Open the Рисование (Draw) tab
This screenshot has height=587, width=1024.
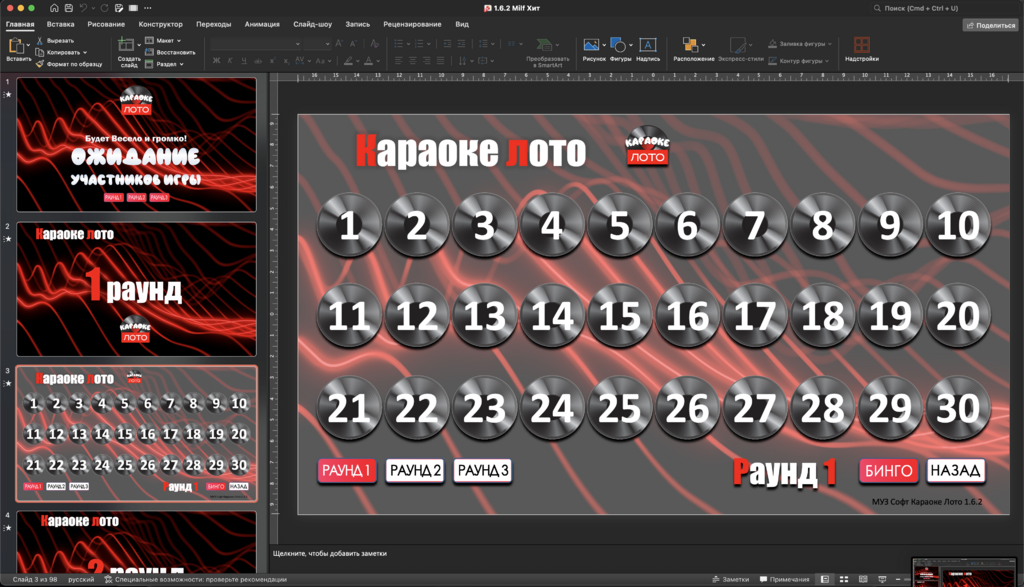click(x=106, y=24)
